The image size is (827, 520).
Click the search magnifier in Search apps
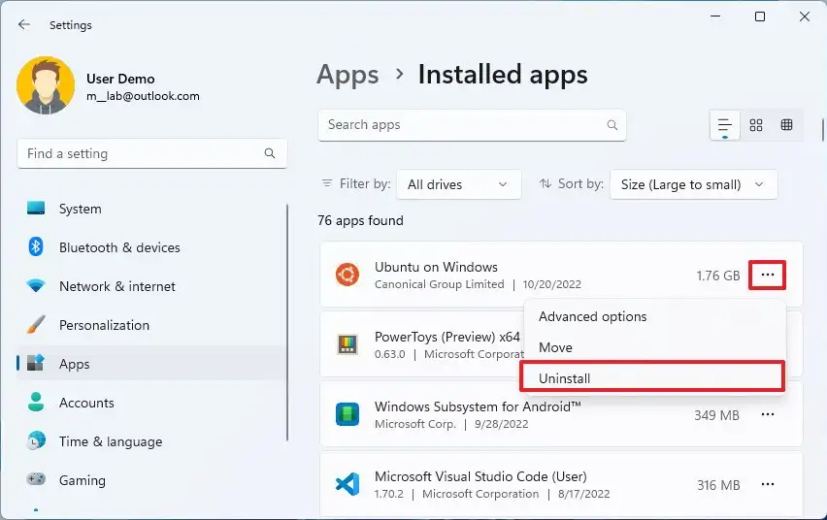point(612,125)
